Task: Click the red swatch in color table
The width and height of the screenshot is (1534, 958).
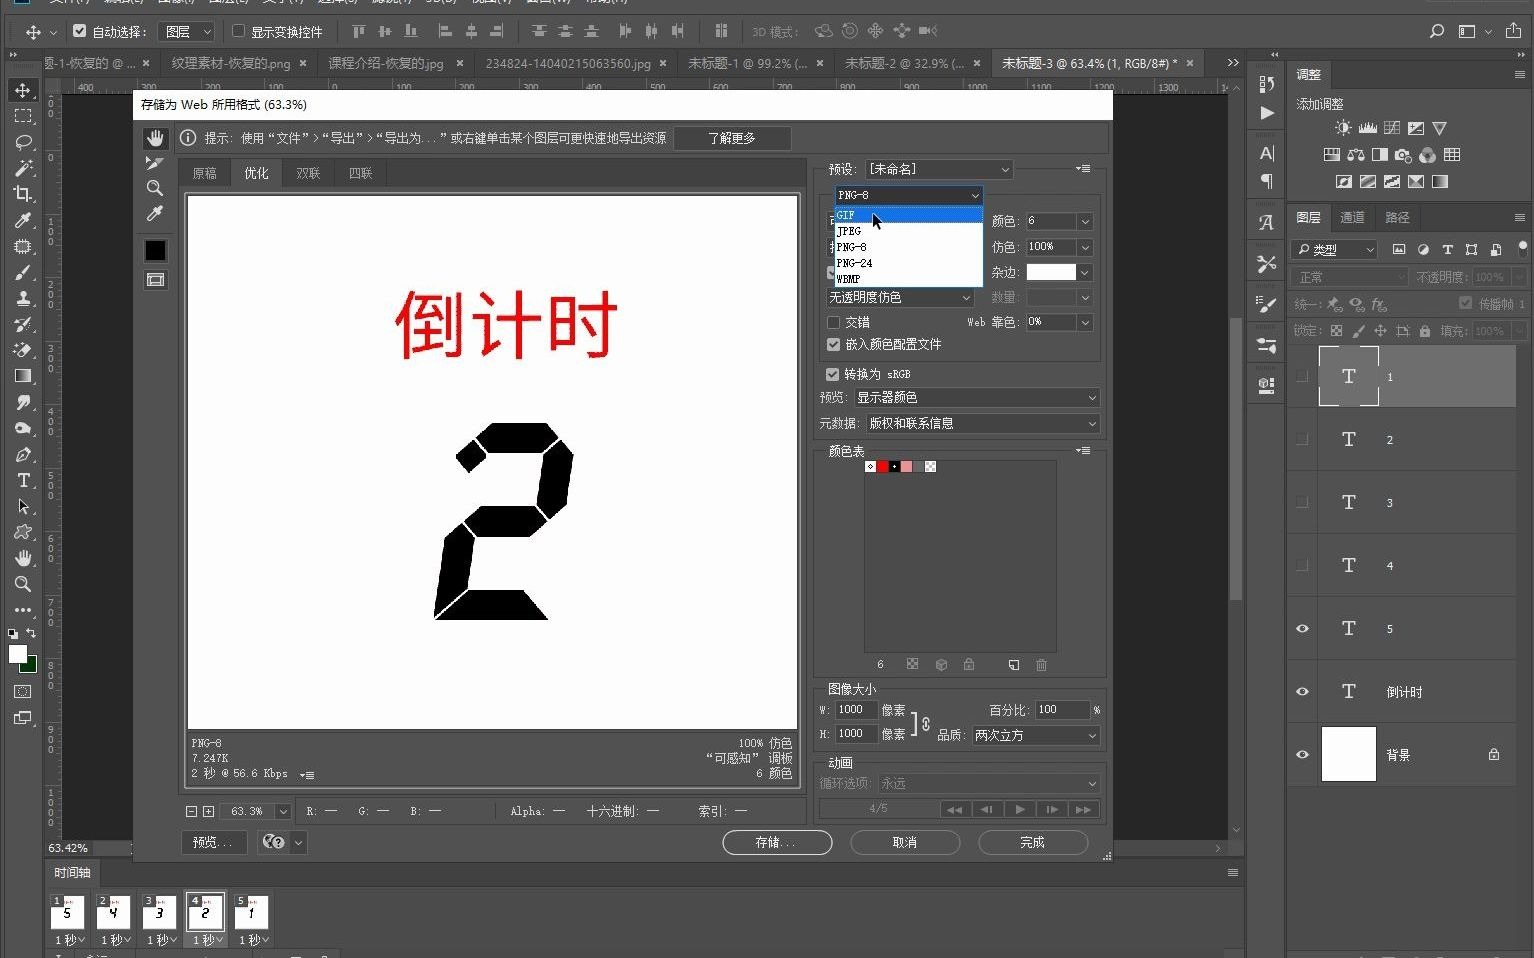Action: (x=882, y=467)
